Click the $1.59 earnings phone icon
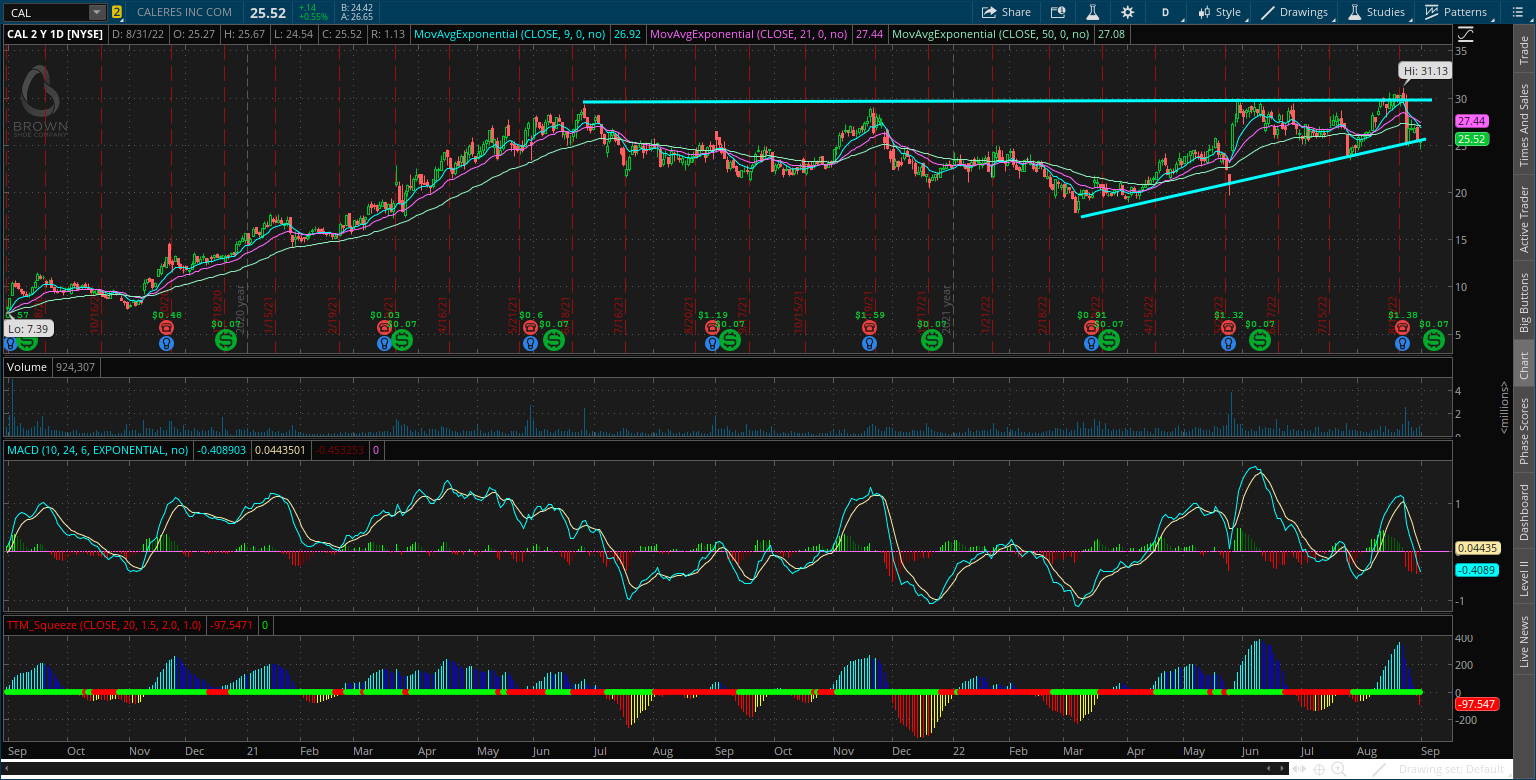 pyautogui.click(x=870, y=327)
